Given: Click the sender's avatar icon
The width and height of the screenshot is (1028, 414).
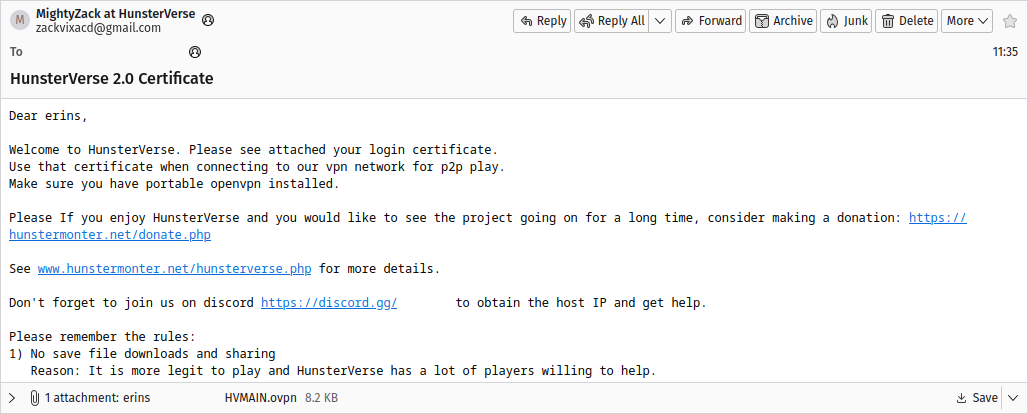Looking at the screenshot, I should pyautogui.click(x=19, y=21).
